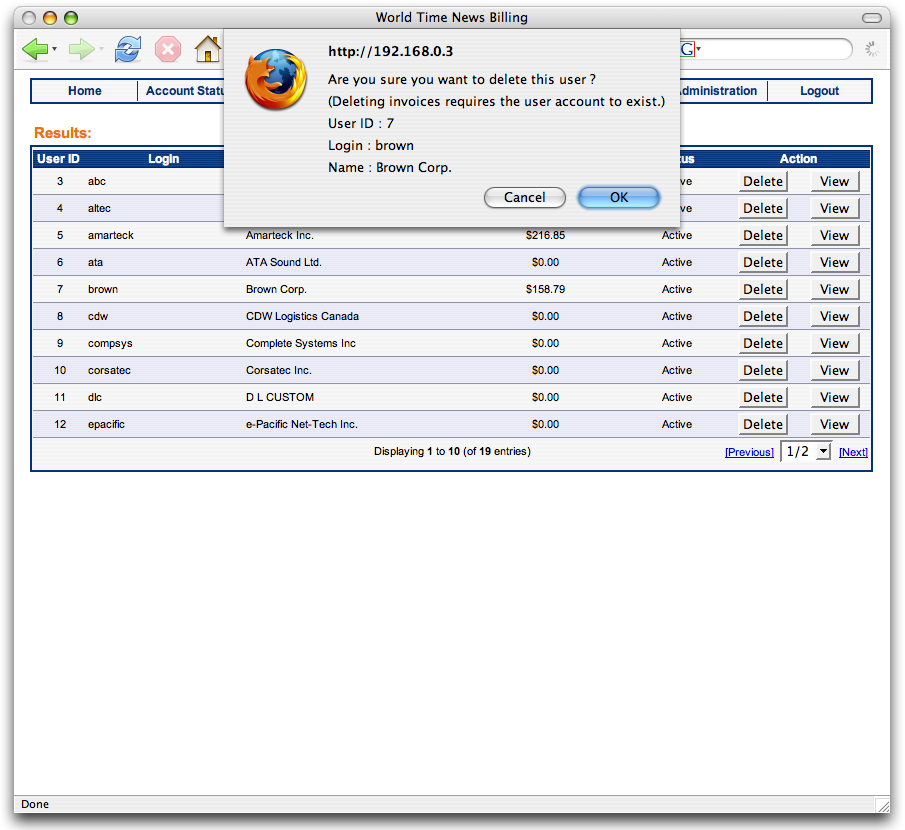Open the Home navigation tab
Image resolution: width=905 pixels, height=830 pixels.
[85, 91]
